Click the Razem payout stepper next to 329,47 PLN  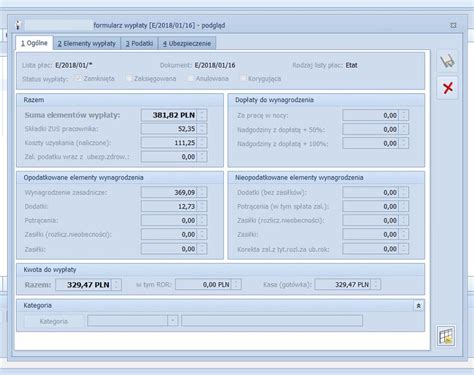tap(116, 285)
